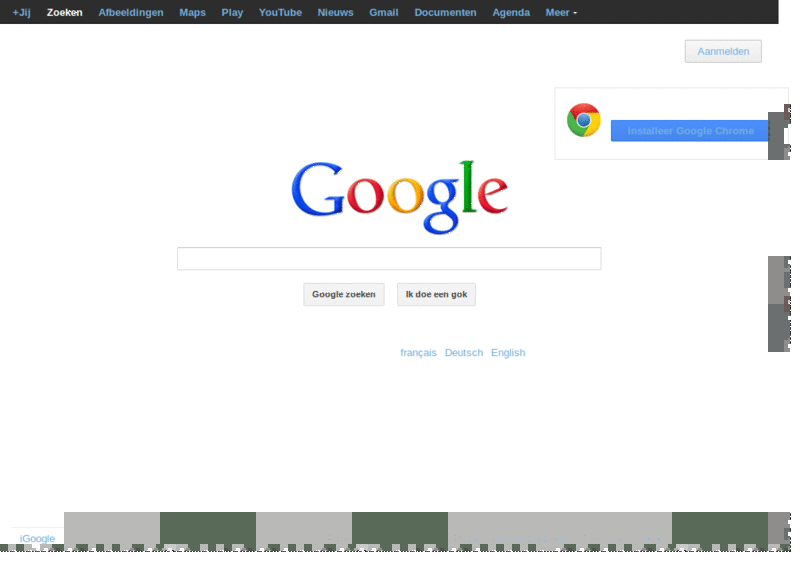The image size is (800, 562).
Task: Focus the Google search text field
Action: 389,259
